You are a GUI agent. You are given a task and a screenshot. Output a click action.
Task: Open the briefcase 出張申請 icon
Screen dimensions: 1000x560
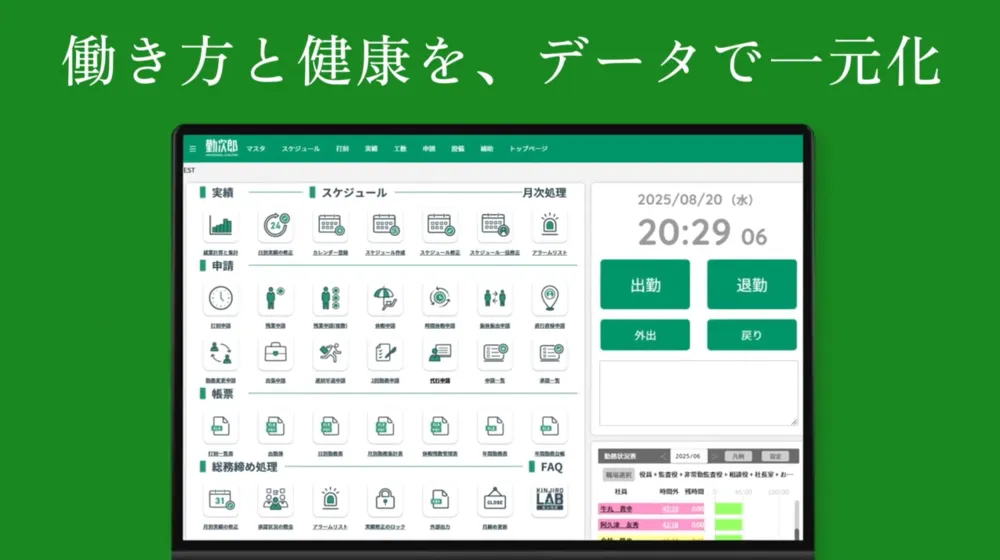coord(276,353)
